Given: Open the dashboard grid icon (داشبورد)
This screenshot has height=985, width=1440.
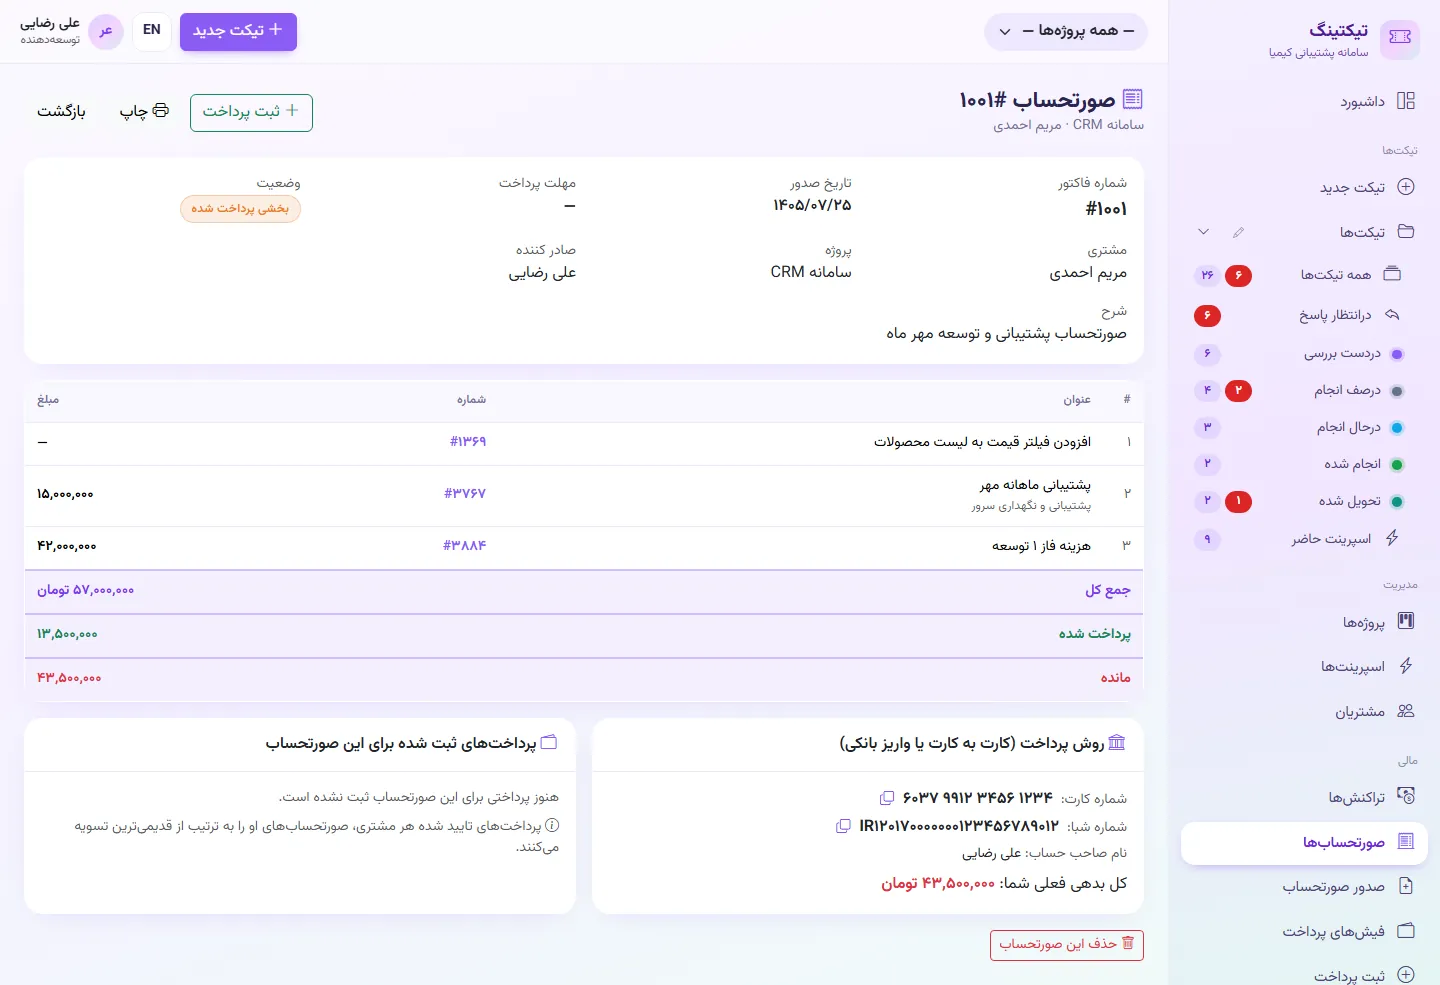Looking at the screenshot, I should click(1406, 101).
